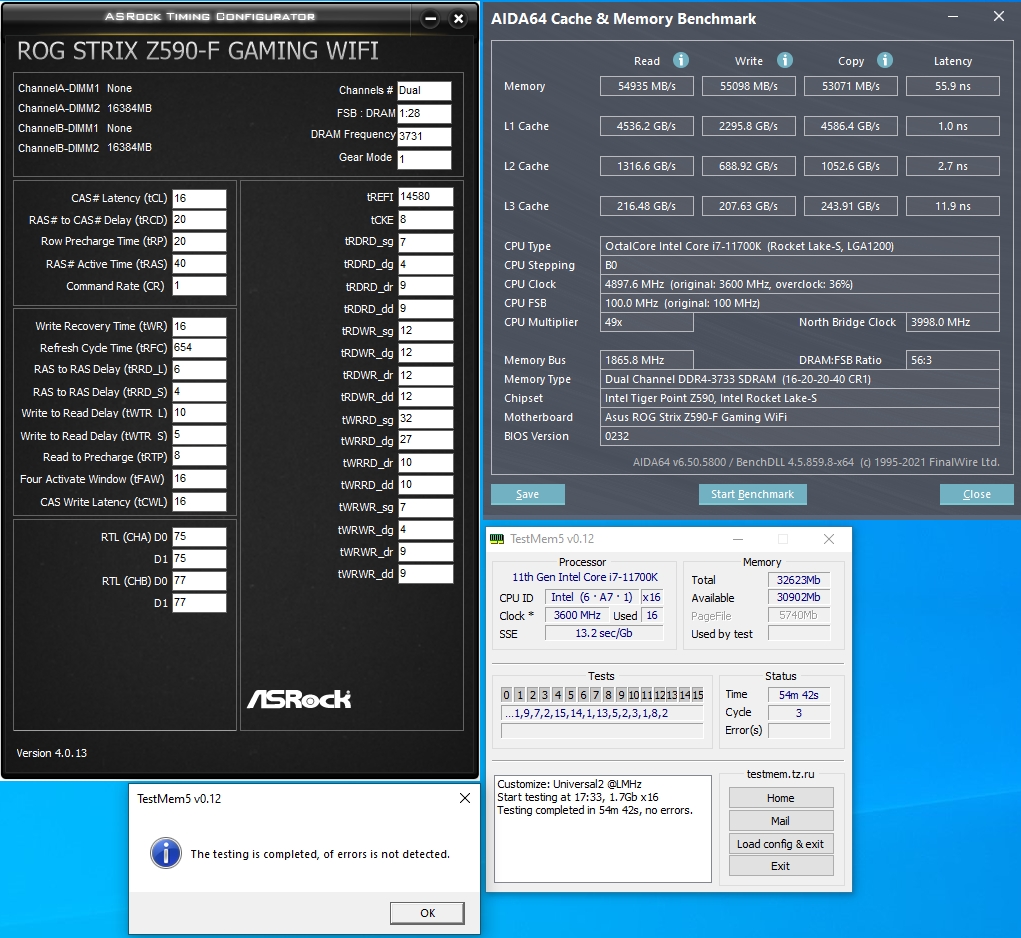
Task: Click the L1 Cache read value 4536.2 GB/s
Action: coord(647,126)
